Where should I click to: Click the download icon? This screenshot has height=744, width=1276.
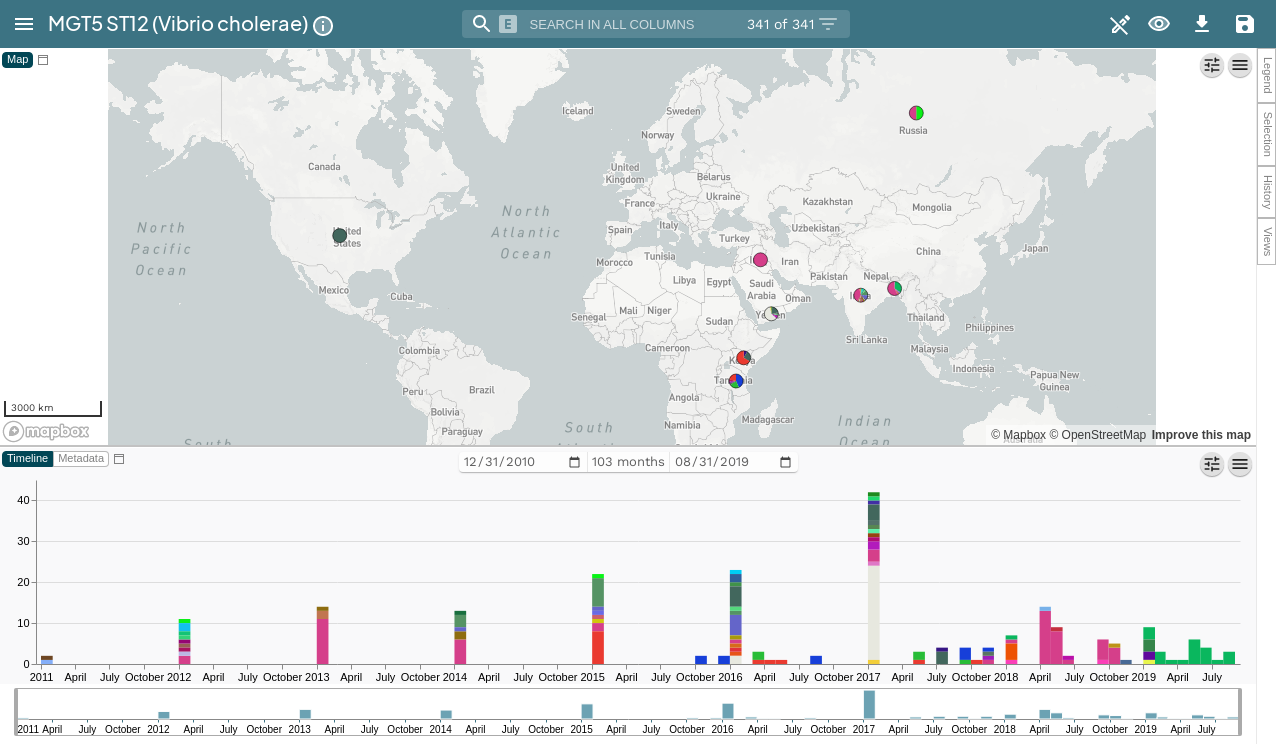(x=1202, y=24)
